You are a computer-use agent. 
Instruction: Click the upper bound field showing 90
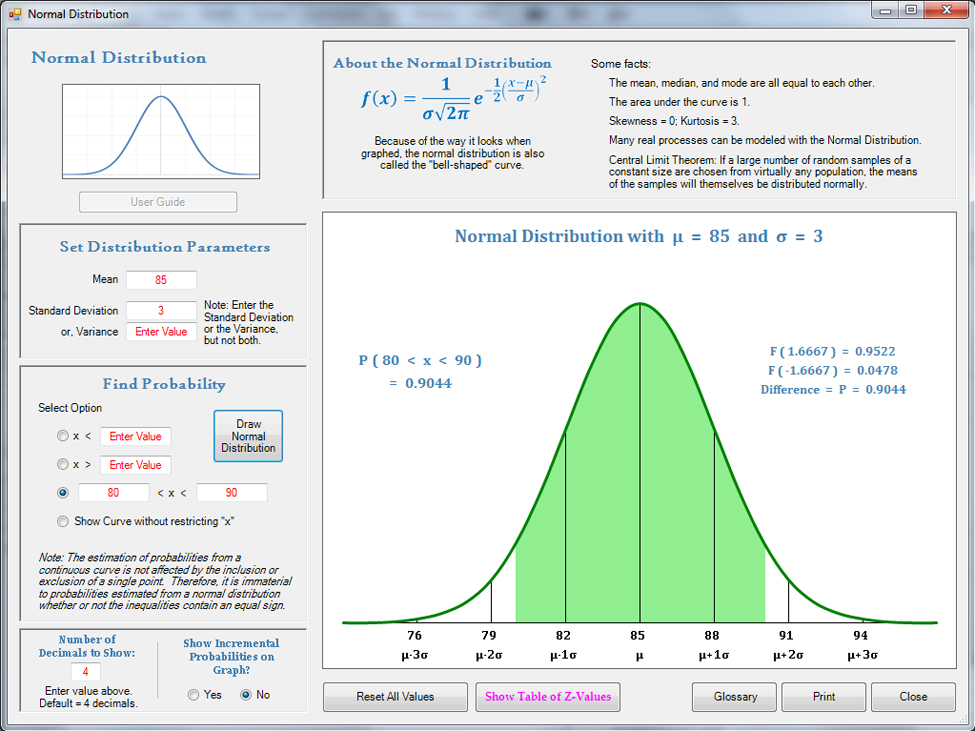click(x=232, y=493)
